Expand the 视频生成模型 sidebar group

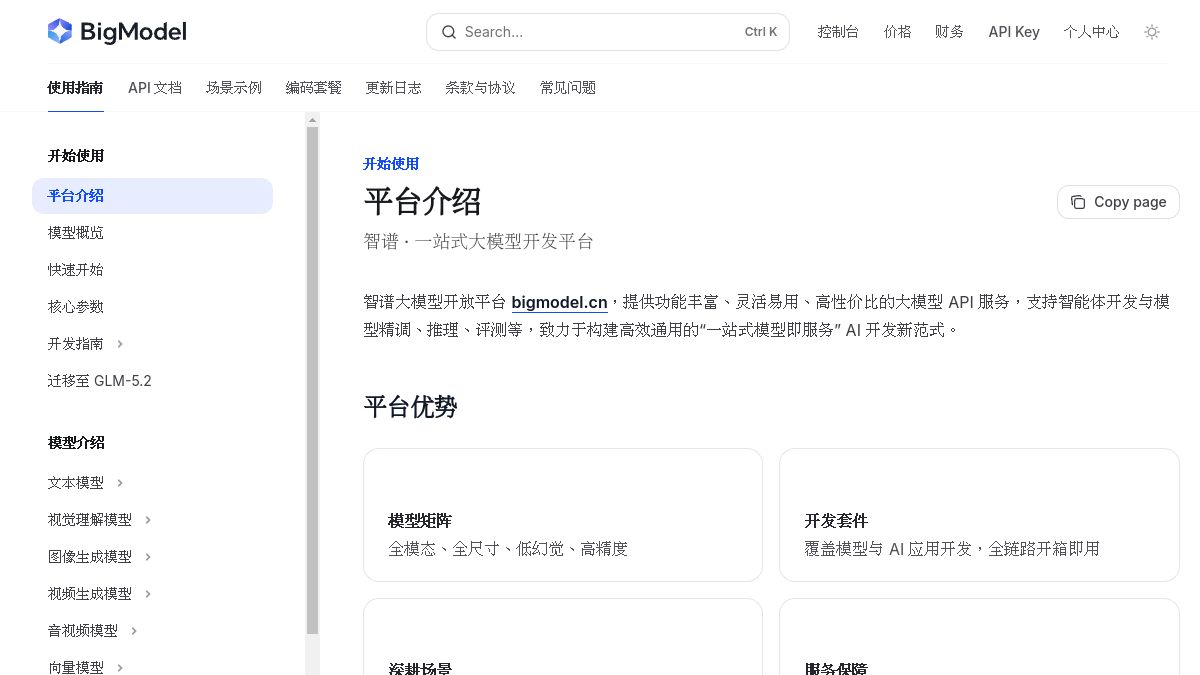tap(148, 594)
